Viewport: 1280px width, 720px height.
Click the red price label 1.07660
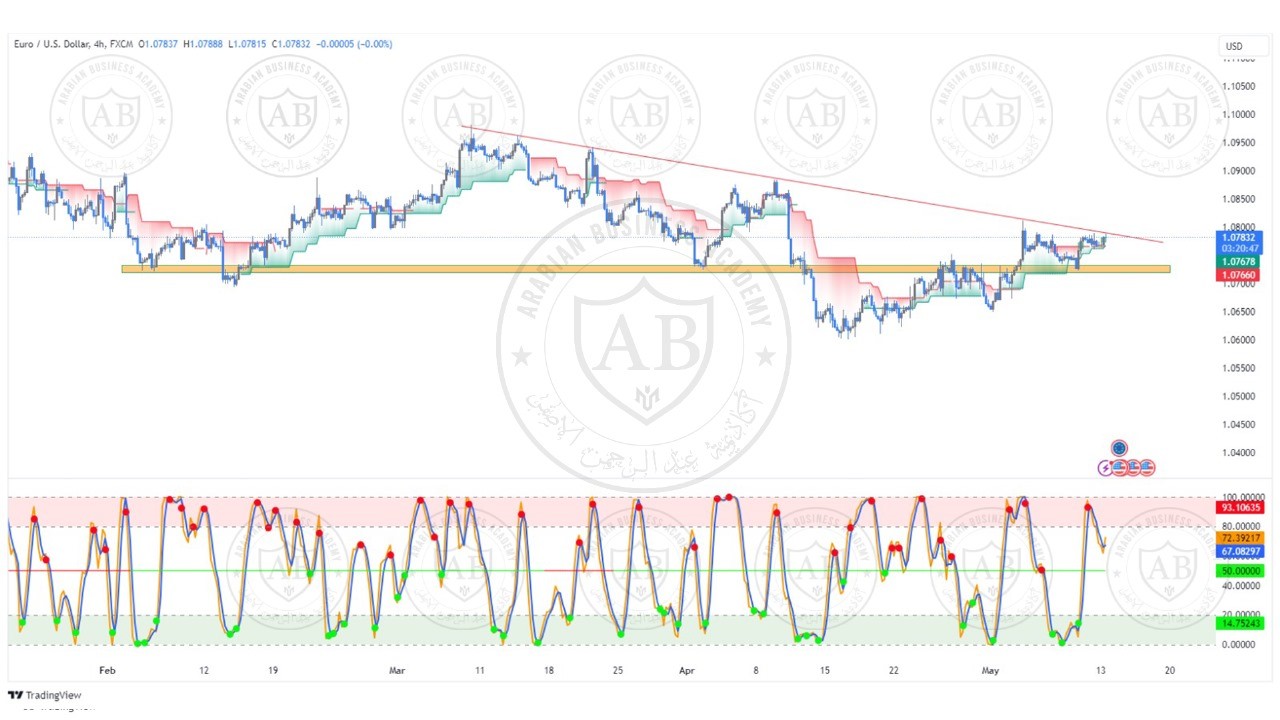[1239, 274]
